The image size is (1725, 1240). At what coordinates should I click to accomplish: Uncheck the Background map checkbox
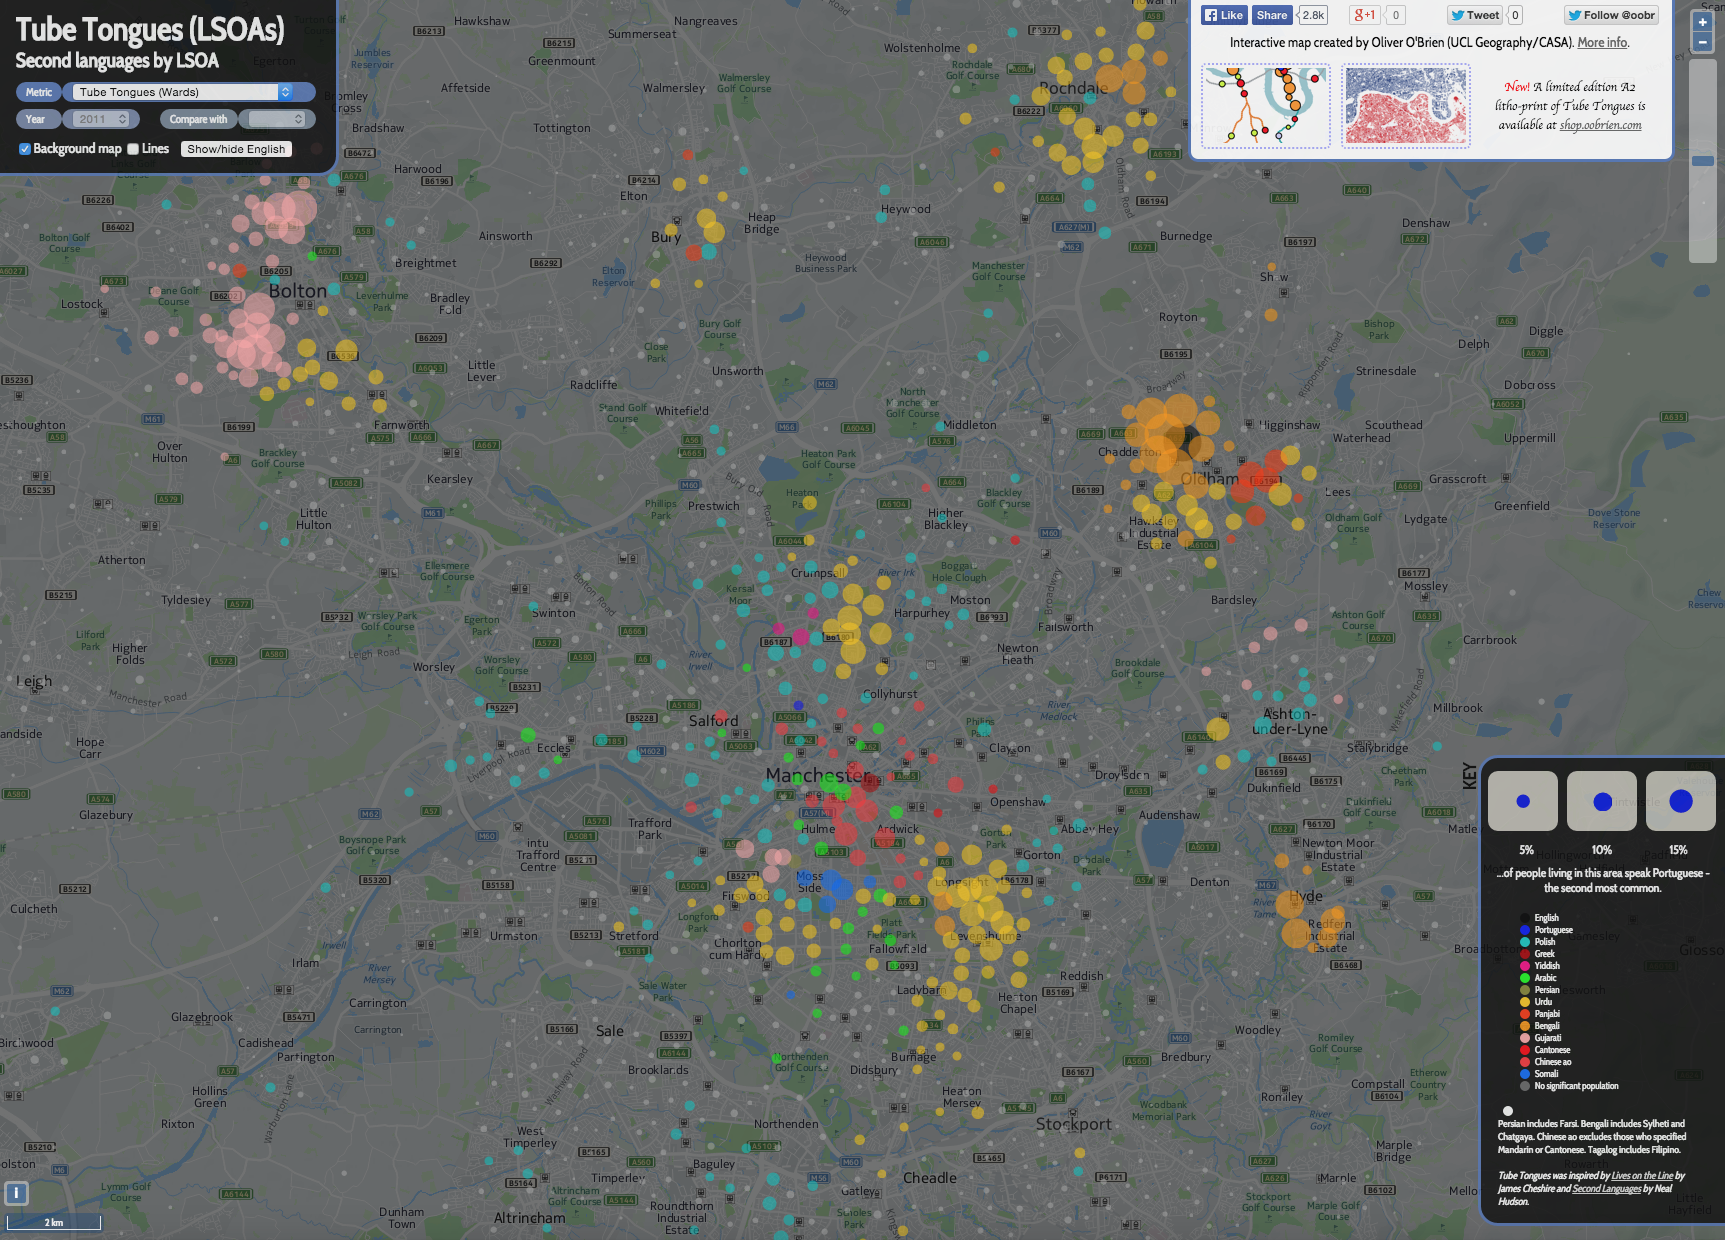pyautogui.click(x=25, y=149)
